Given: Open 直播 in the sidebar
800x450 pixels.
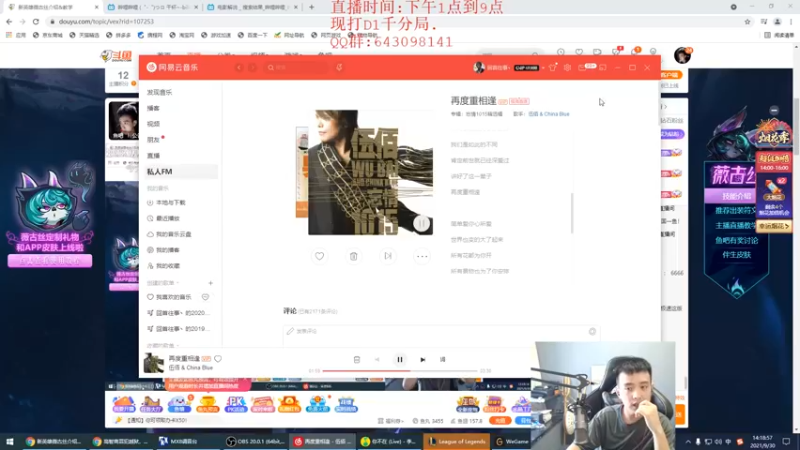Looking at the screenshot, I should click(153, 156).
